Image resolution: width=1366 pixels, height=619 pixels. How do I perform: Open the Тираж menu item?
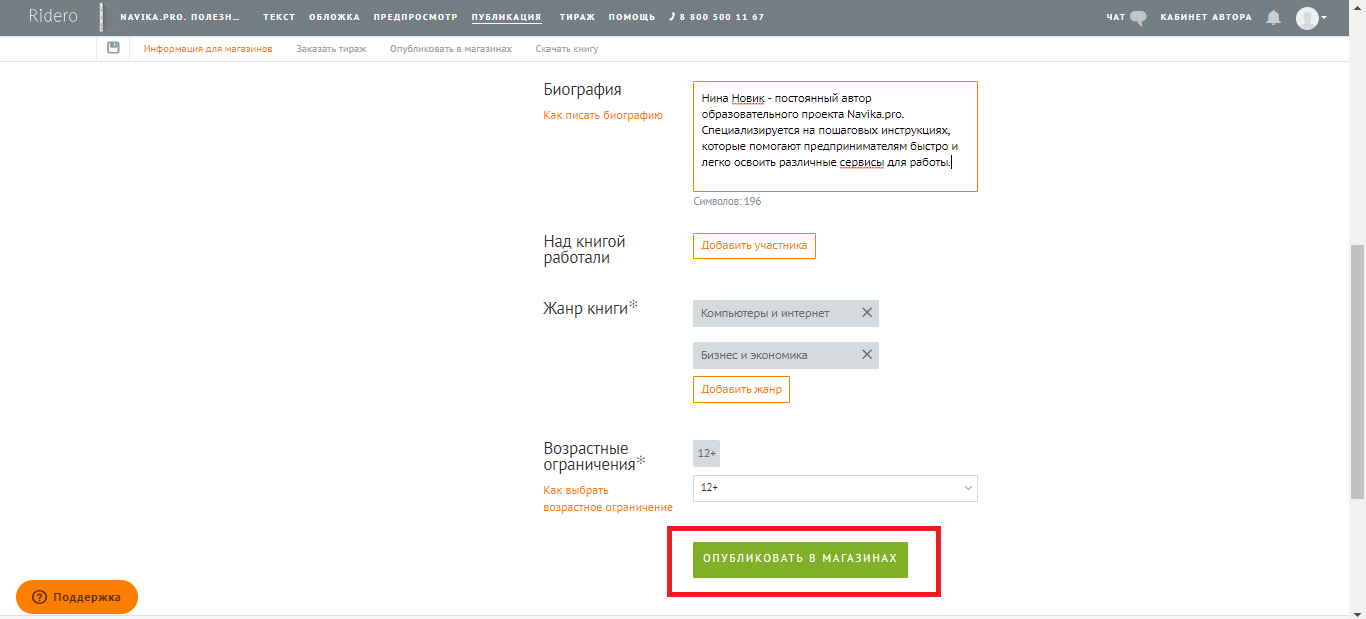click(578, 17)
